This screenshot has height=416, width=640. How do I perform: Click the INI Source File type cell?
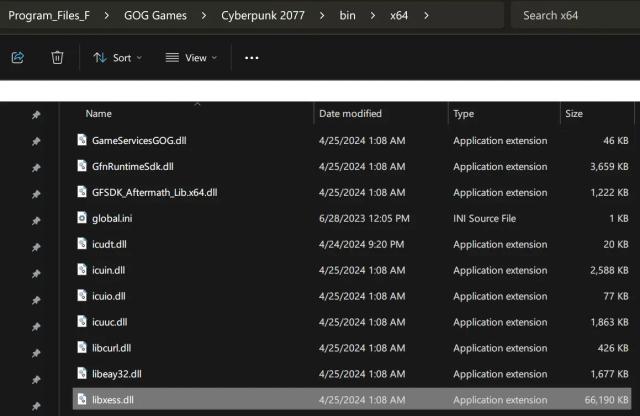click(484, 218)
